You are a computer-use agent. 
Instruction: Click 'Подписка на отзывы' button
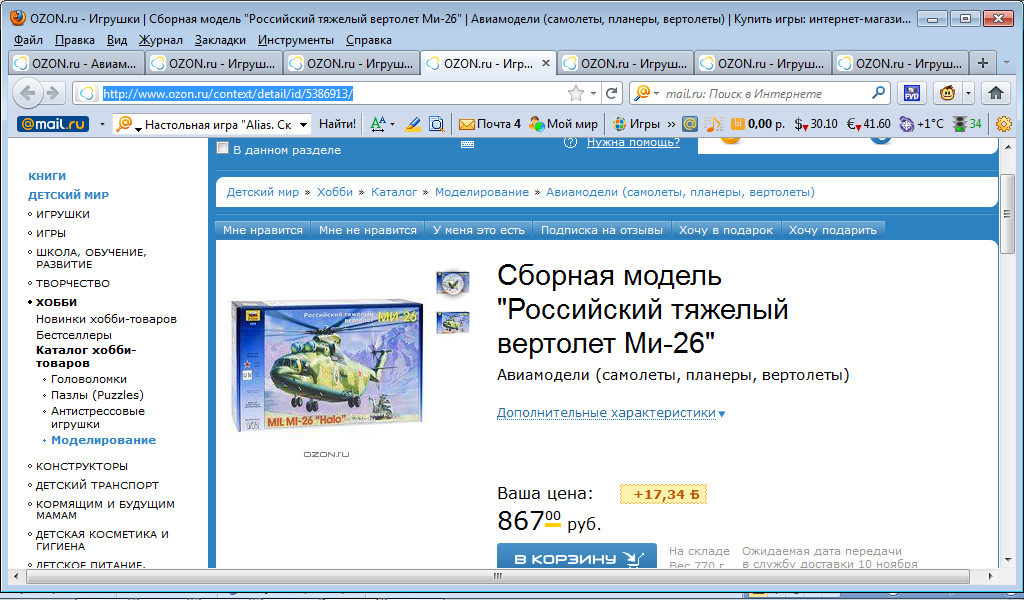point(601,230)
